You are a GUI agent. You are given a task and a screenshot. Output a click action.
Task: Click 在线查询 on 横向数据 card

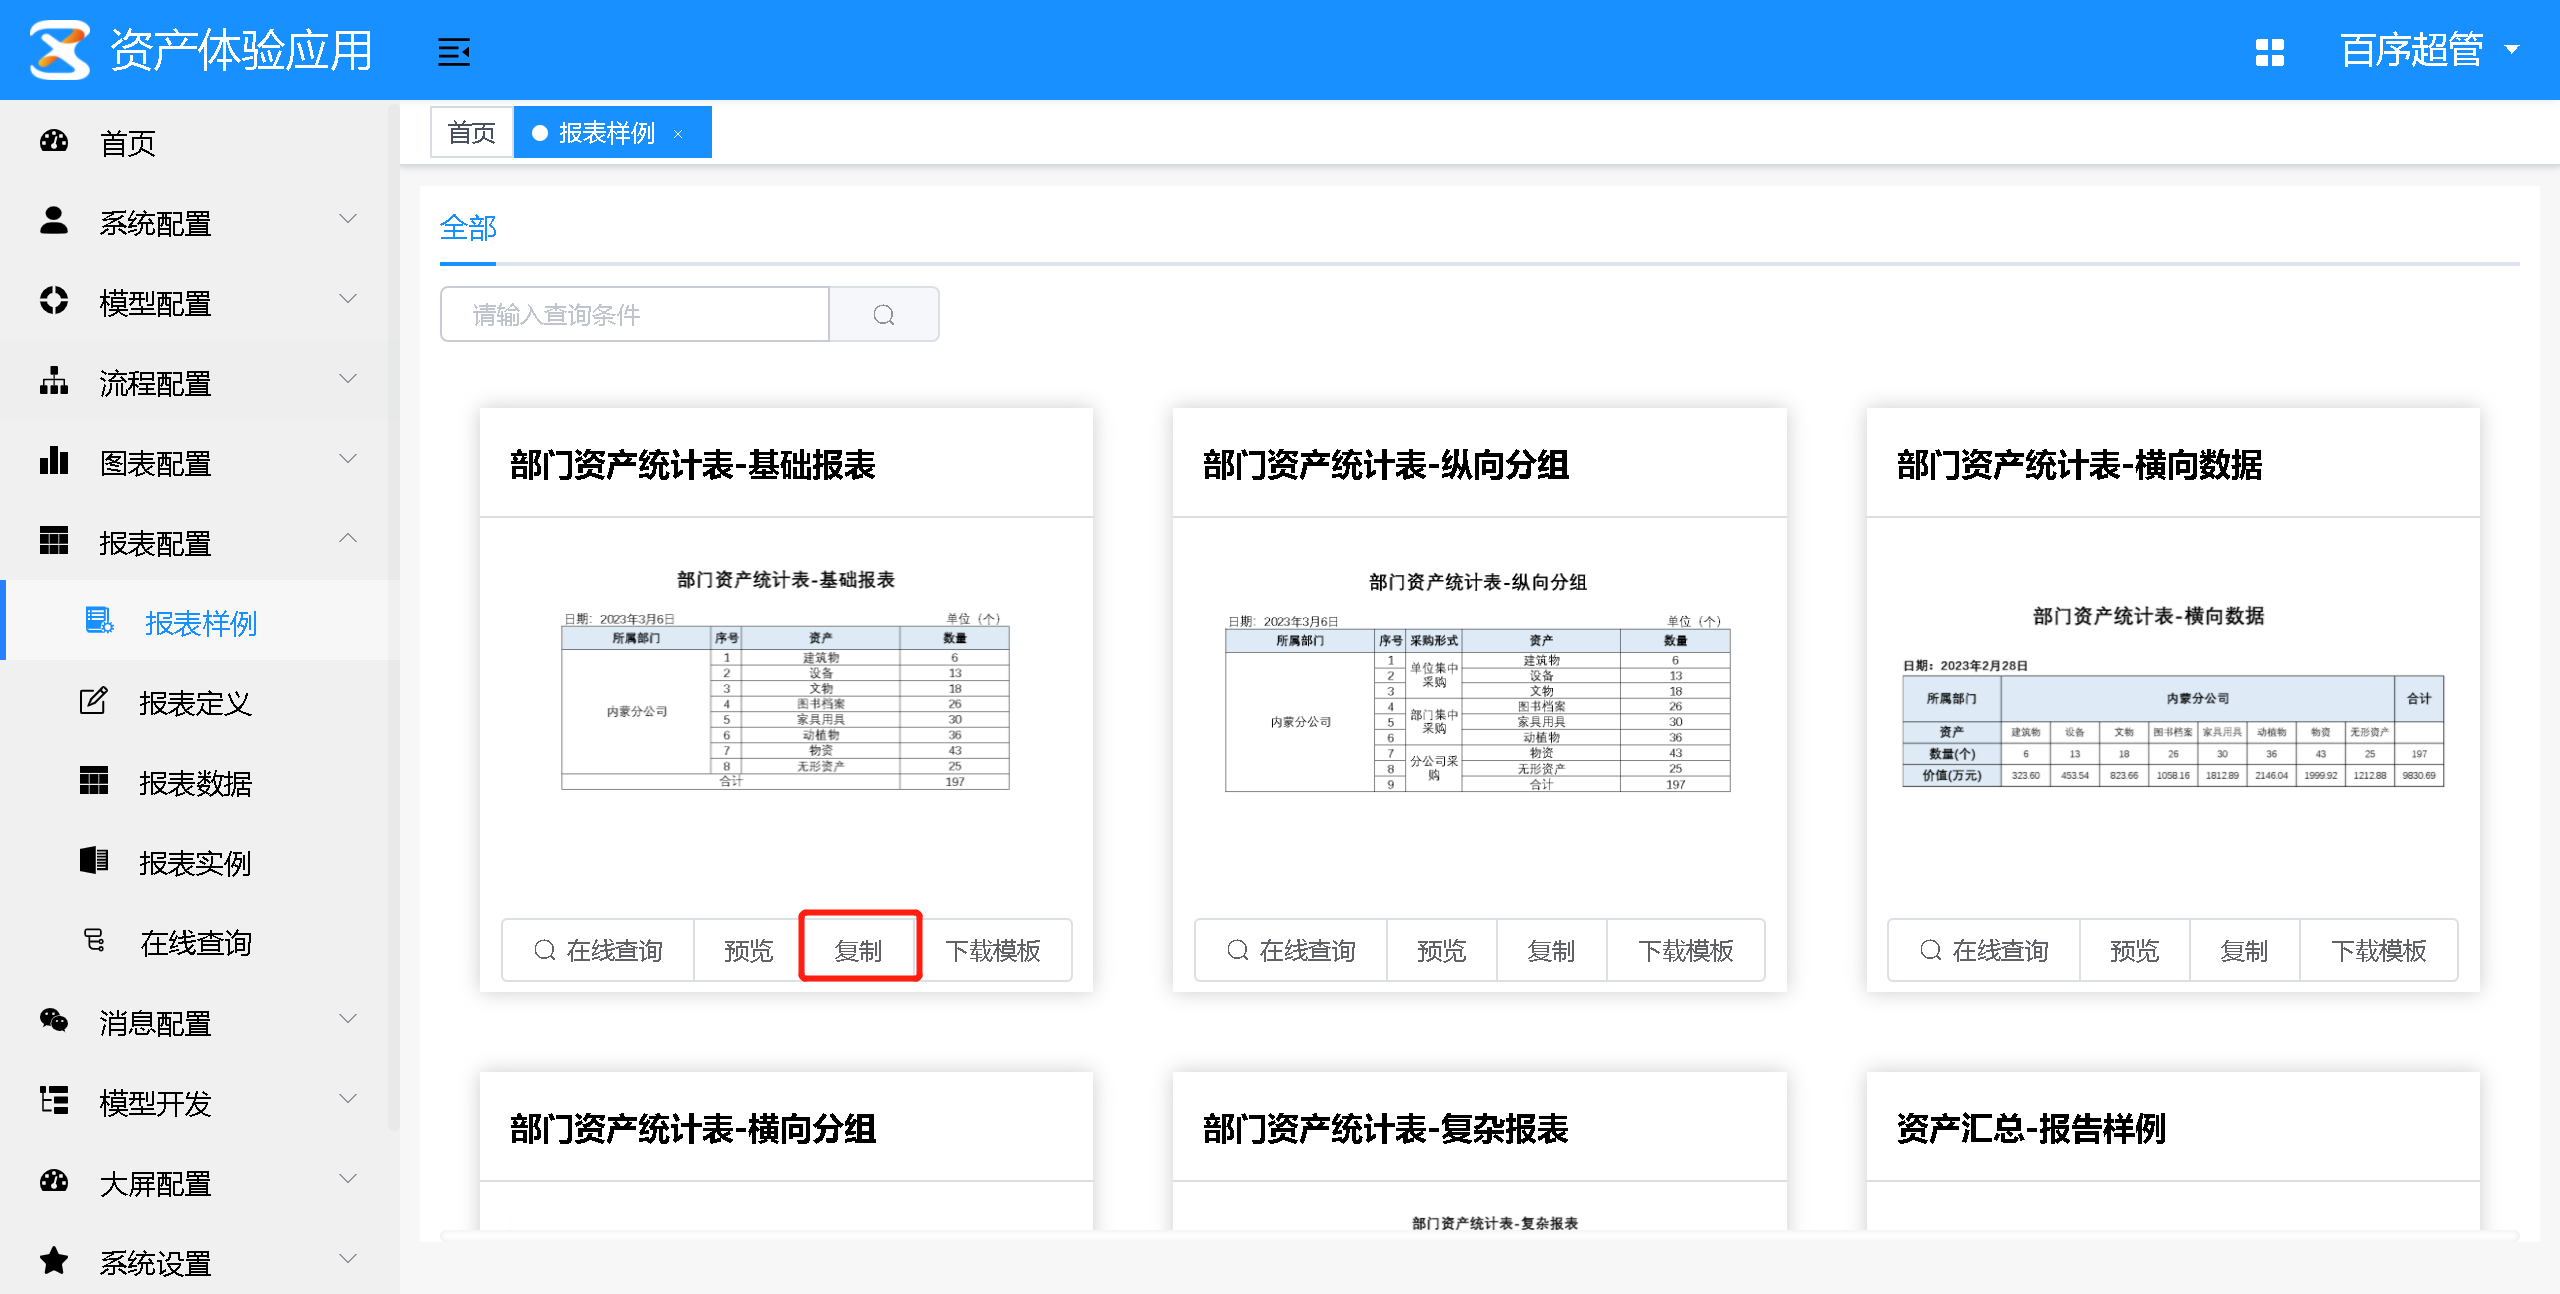(x=1984, y=950)
